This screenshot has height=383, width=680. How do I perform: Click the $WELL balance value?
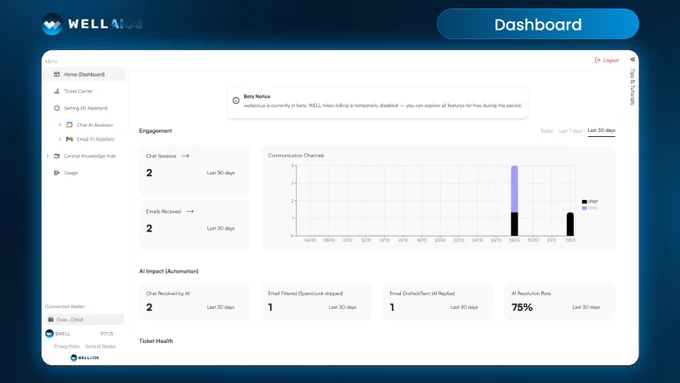click(x=107, y=334)
